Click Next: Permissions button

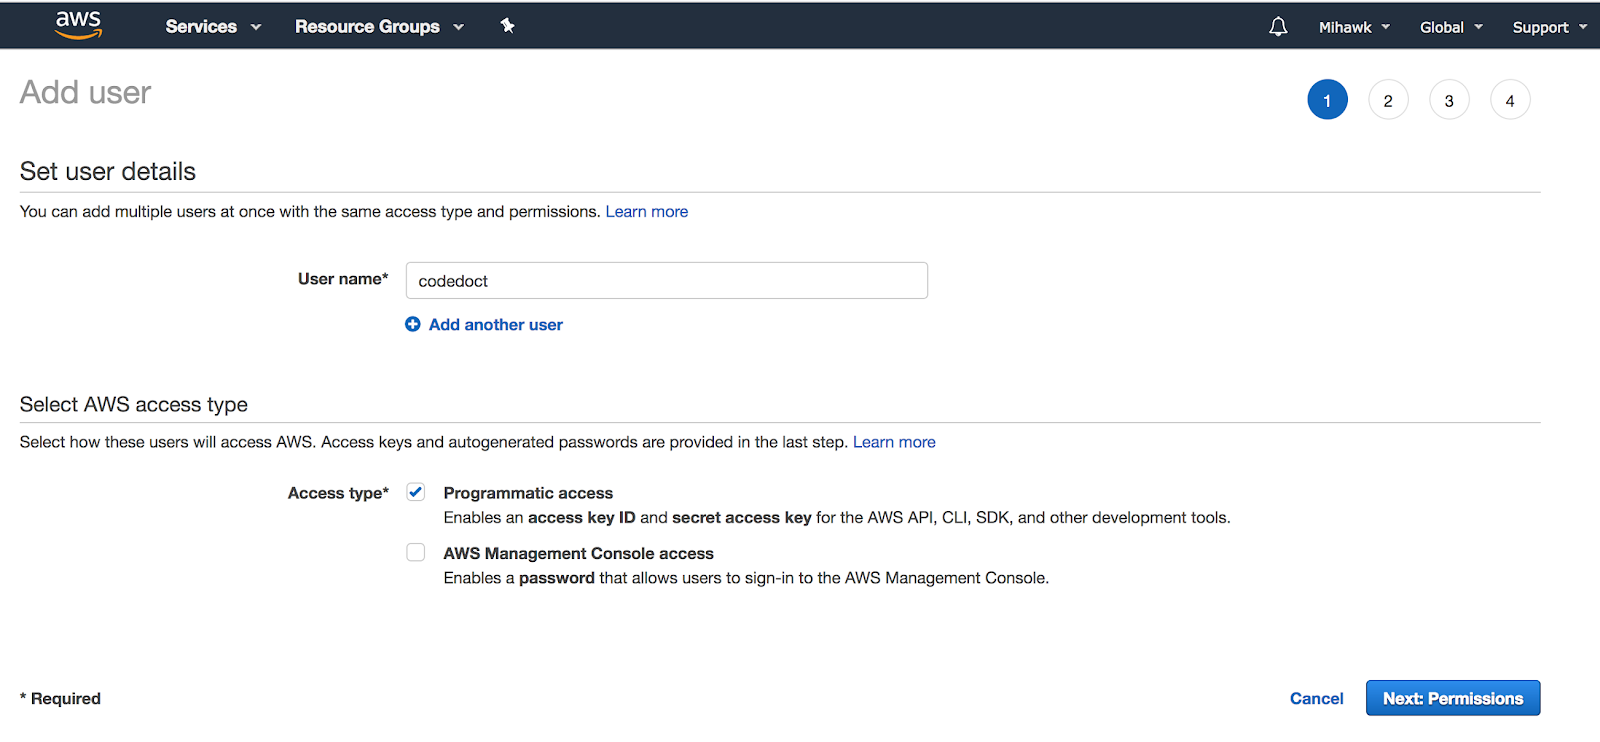(x=1452, y=698)
